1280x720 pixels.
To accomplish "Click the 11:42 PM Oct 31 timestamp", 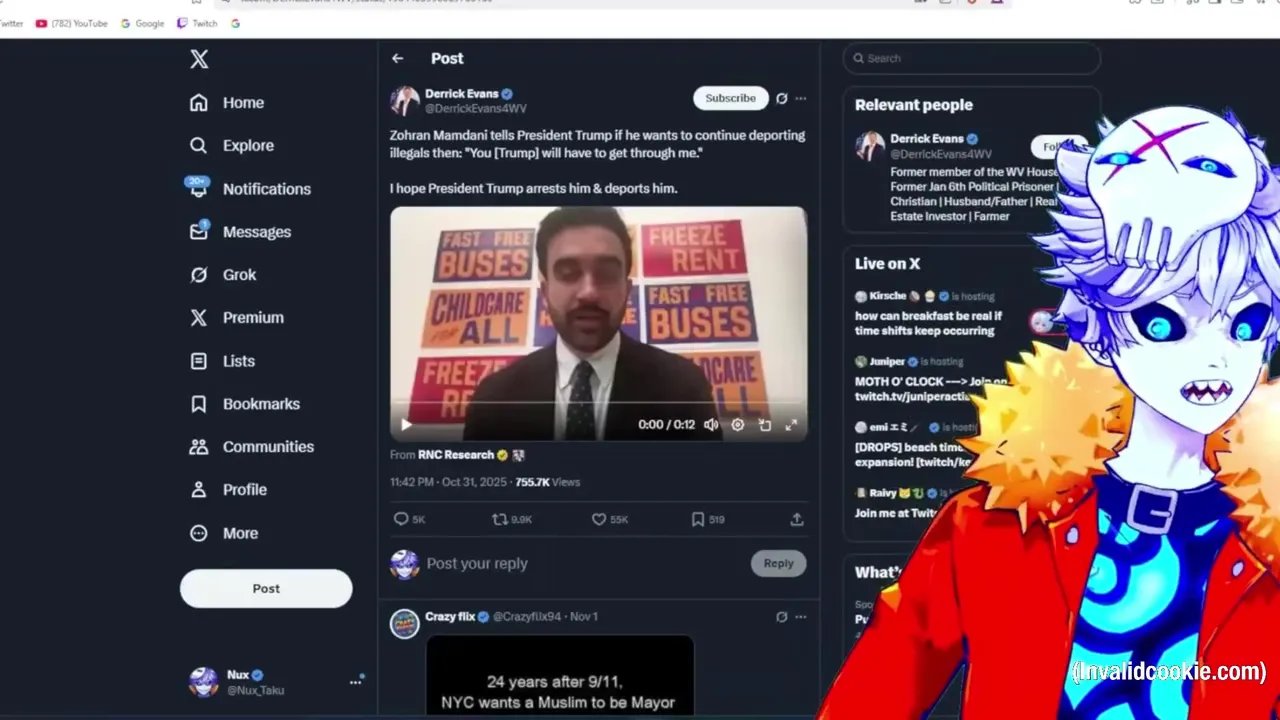I will click(x=449, y=482).
